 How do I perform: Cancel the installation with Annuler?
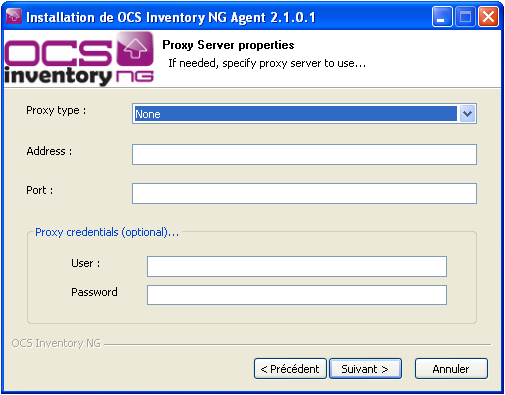(451, 369)
